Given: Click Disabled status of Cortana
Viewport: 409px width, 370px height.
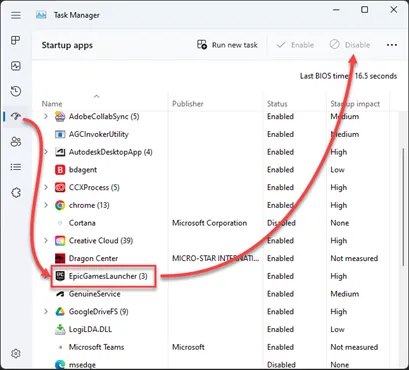Looking at the screenshot, I should click(x=281, y=223).
